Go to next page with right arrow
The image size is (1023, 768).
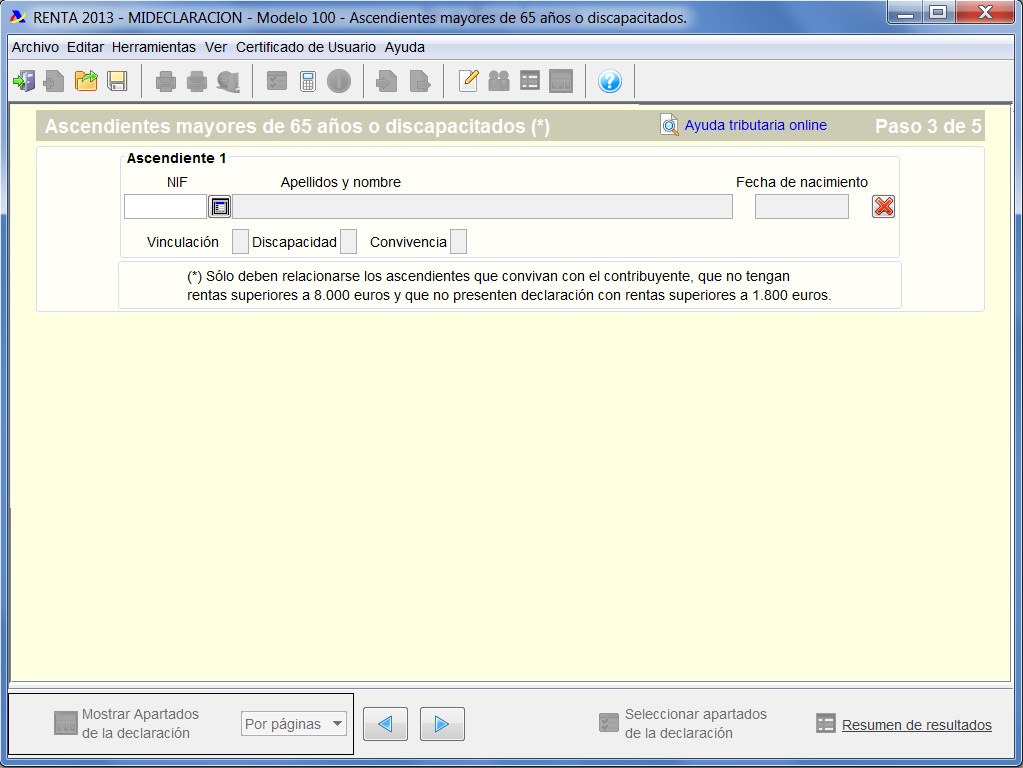pyautogui.click(x=442, y=724)
